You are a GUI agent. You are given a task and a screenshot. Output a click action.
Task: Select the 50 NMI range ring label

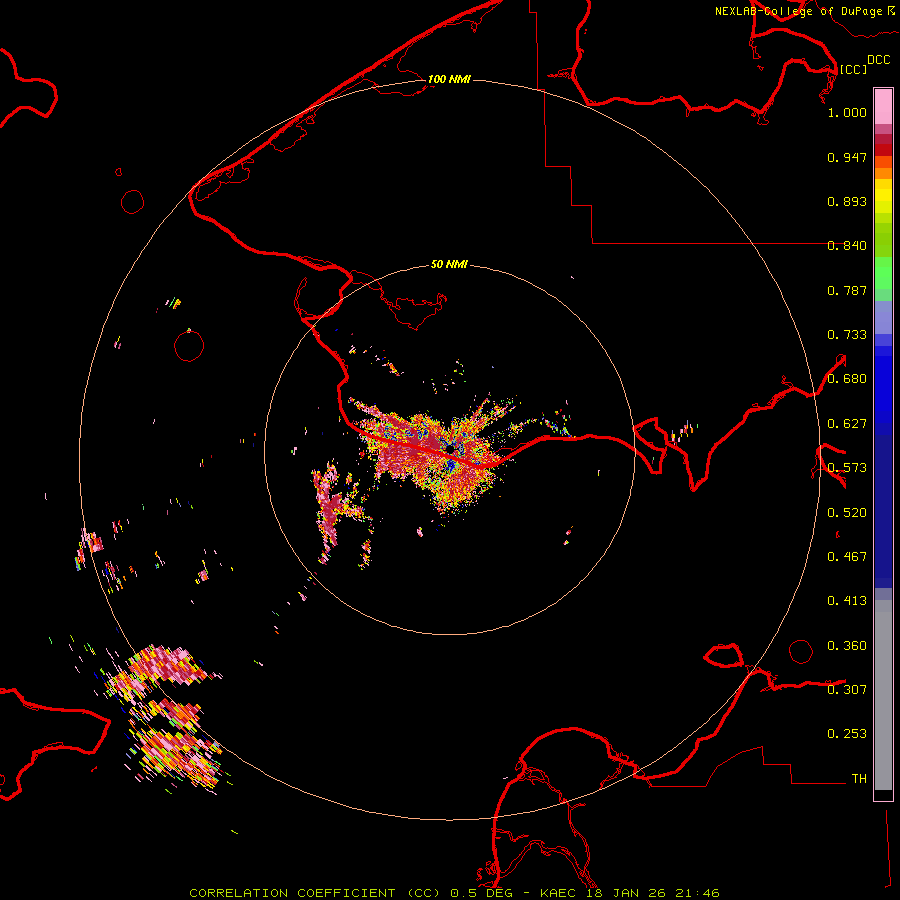tap(449, 265)
